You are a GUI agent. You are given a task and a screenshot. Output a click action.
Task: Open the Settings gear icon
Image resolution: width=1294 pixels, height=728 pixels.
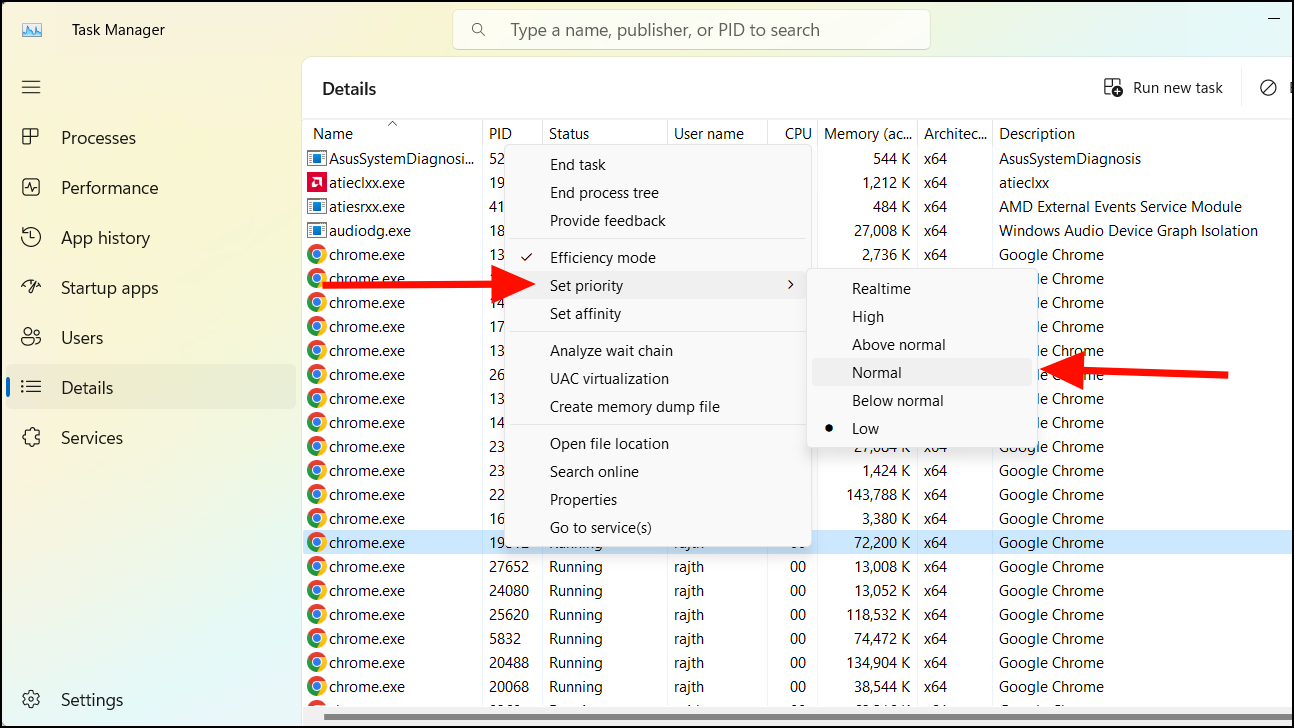[x=31, y=700]
